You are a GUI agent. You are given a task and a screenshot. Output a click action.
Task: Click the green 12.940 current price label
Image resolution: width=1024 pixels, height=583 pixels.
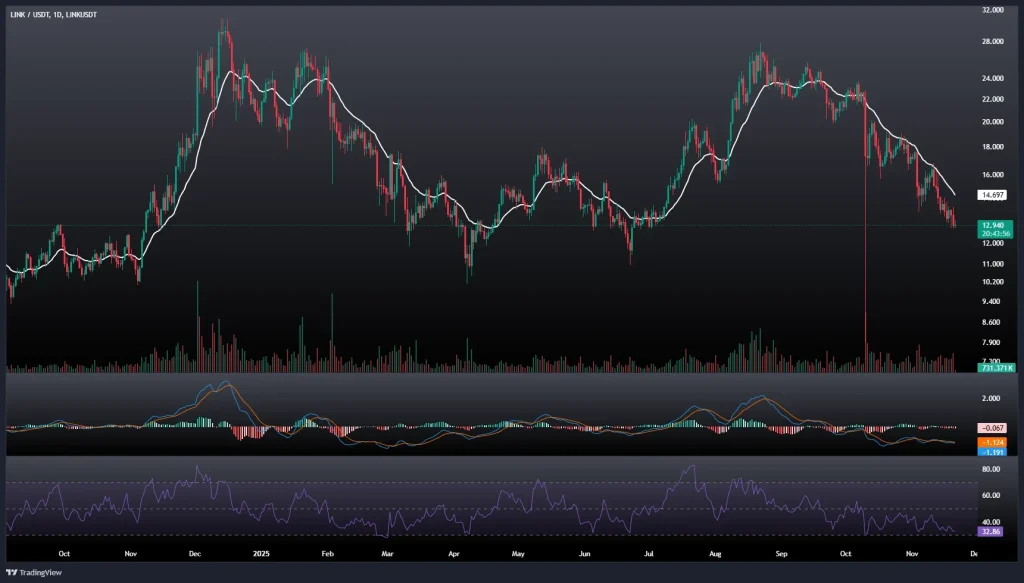point(992,227)
